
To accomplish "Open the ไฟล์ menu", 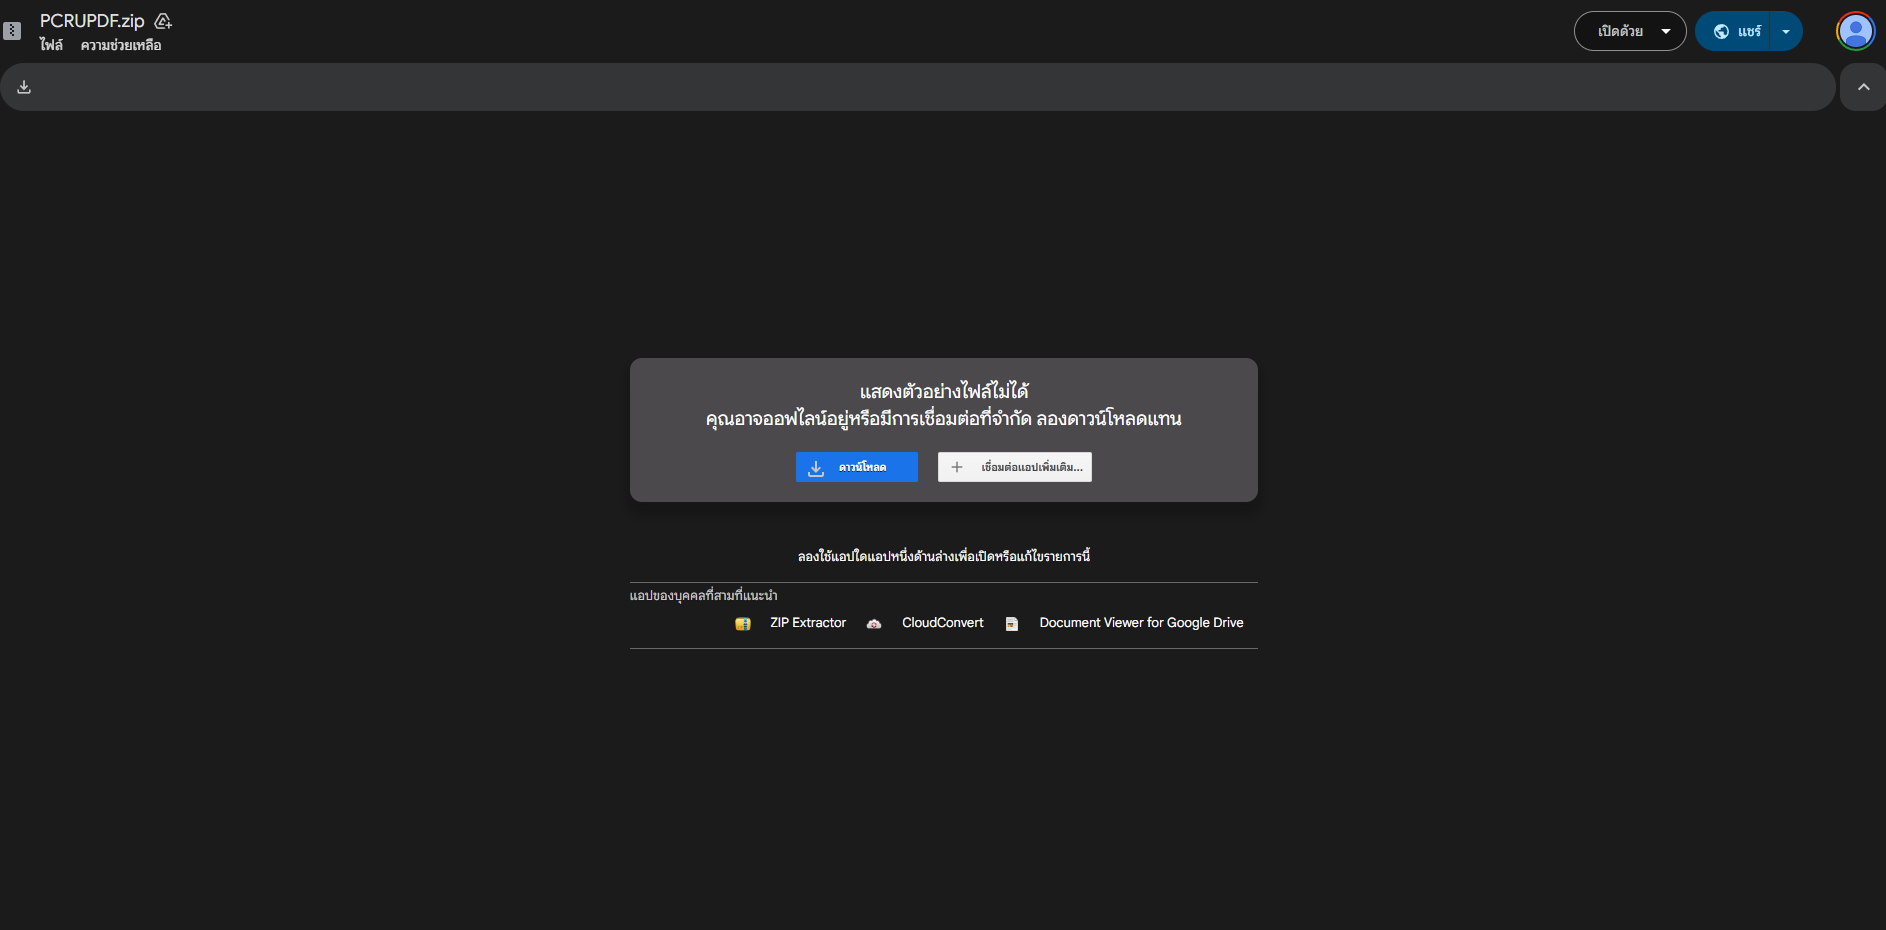I will coord(51,45).
